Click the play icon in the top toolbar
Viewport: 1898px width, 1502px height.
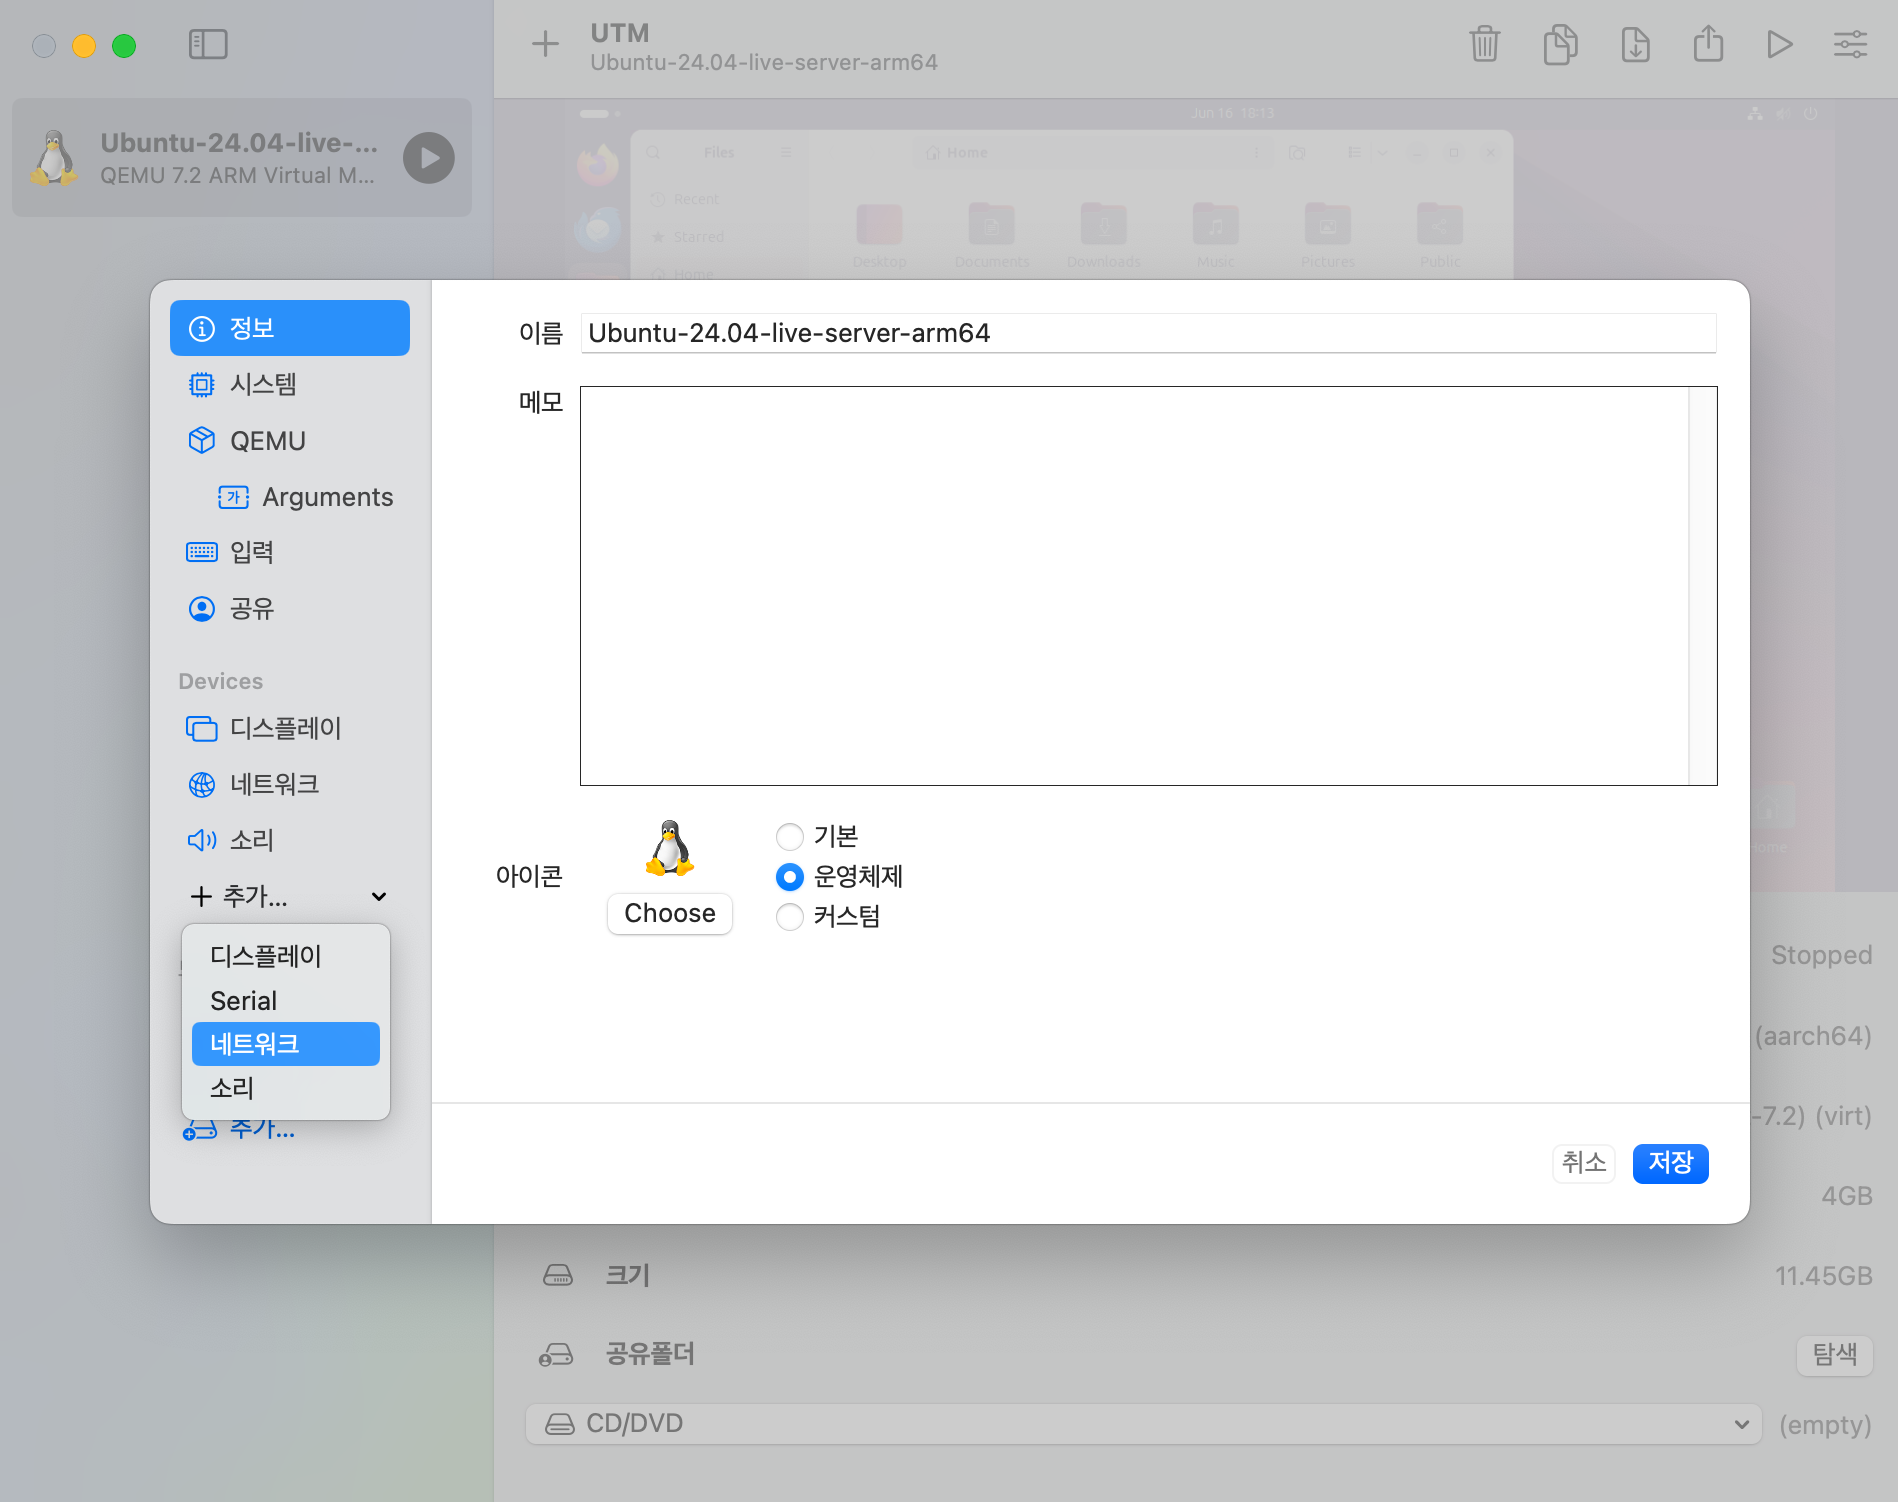(x=1779, y=45)
